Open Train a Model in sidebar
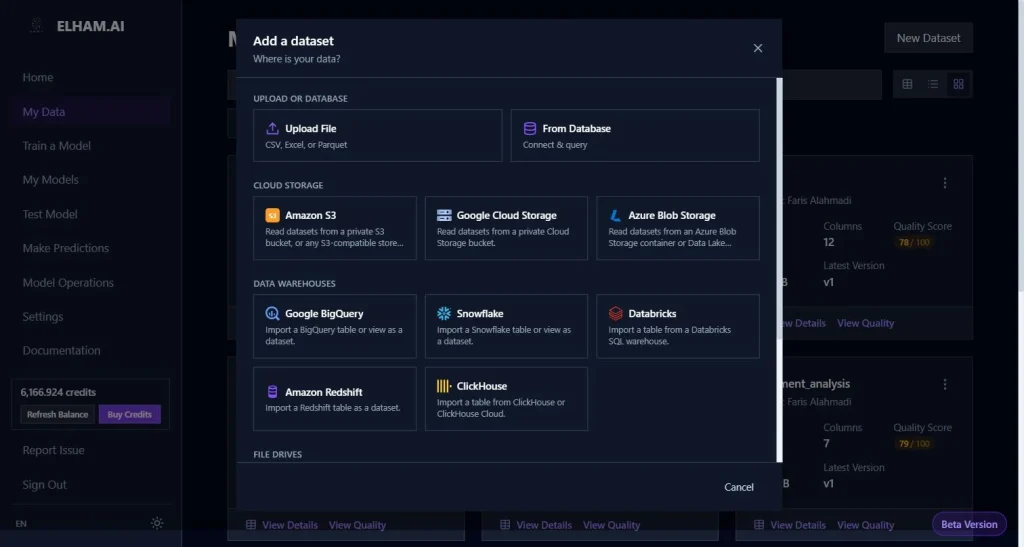Image resolution: width=1024 pixels, height=547 pixels. [x=56, y=146]
